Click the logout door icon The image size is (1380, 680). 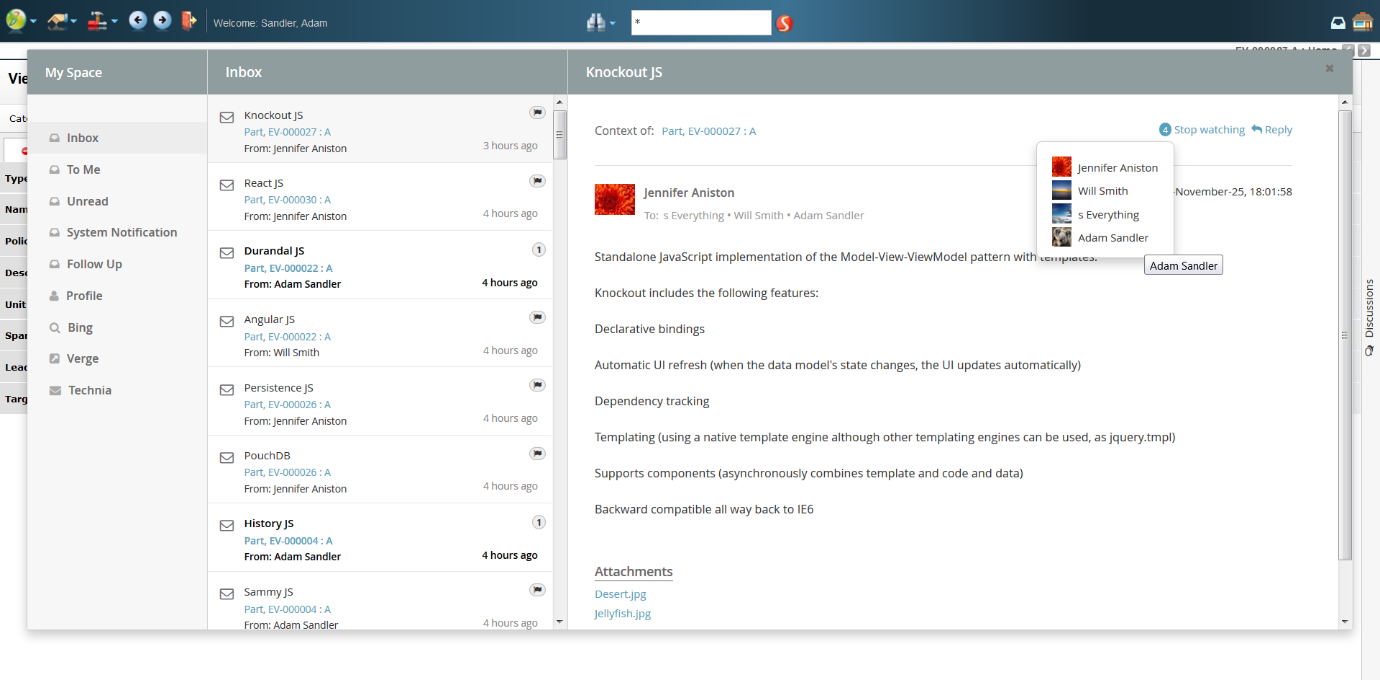[189, 21]
